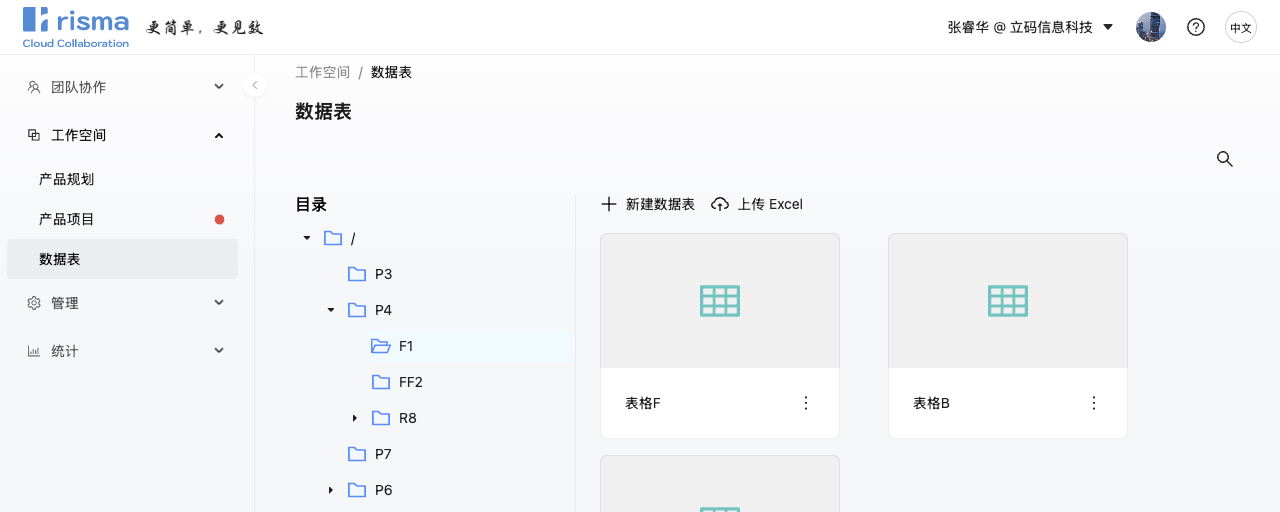The height and width of the screenshot is (512, 1280).
Task: Click the 统计 chart icon
Action: (x=34, y=351)
